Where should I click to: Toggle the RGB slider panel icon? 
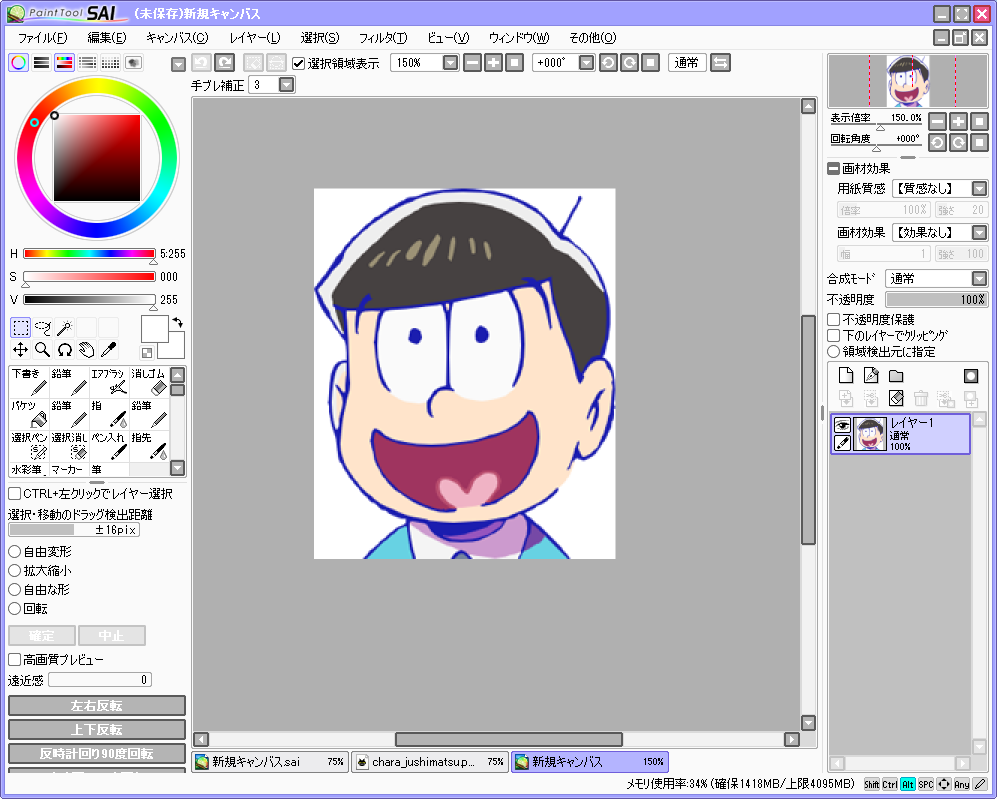[41, 62]
